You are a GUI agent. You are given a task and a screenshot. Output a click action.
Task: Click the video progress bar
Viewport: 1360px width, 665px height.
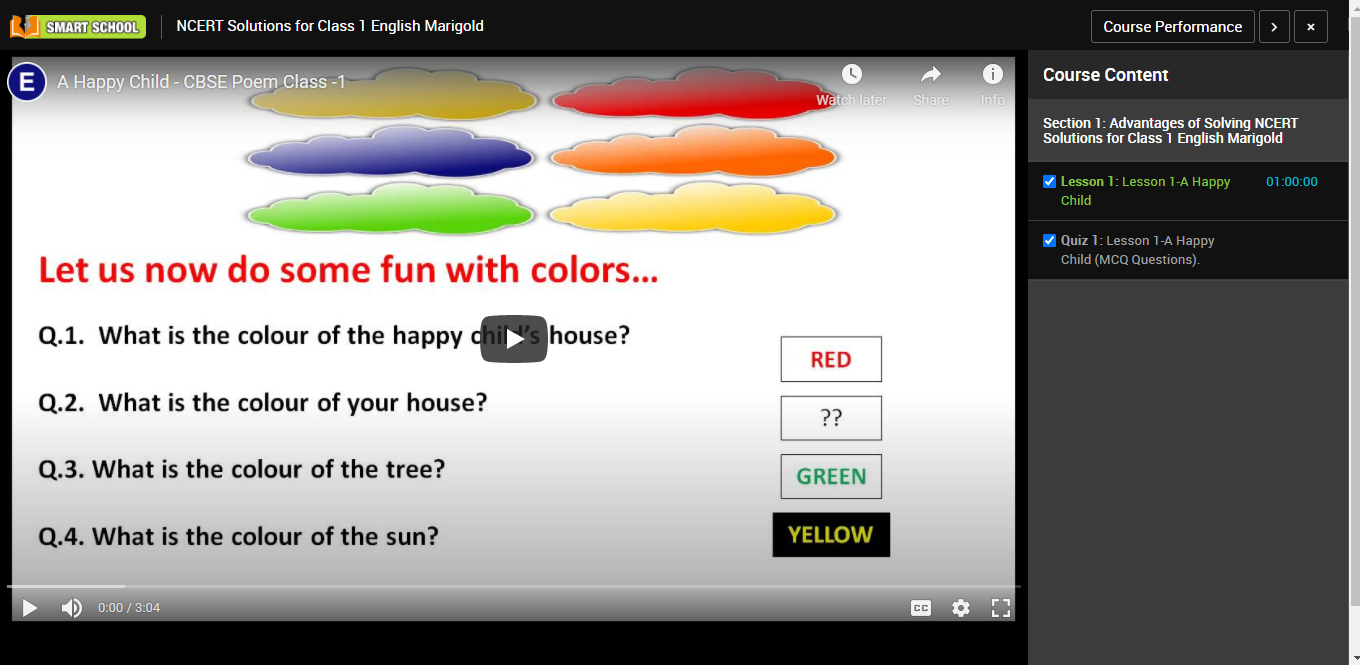[513, 586]
